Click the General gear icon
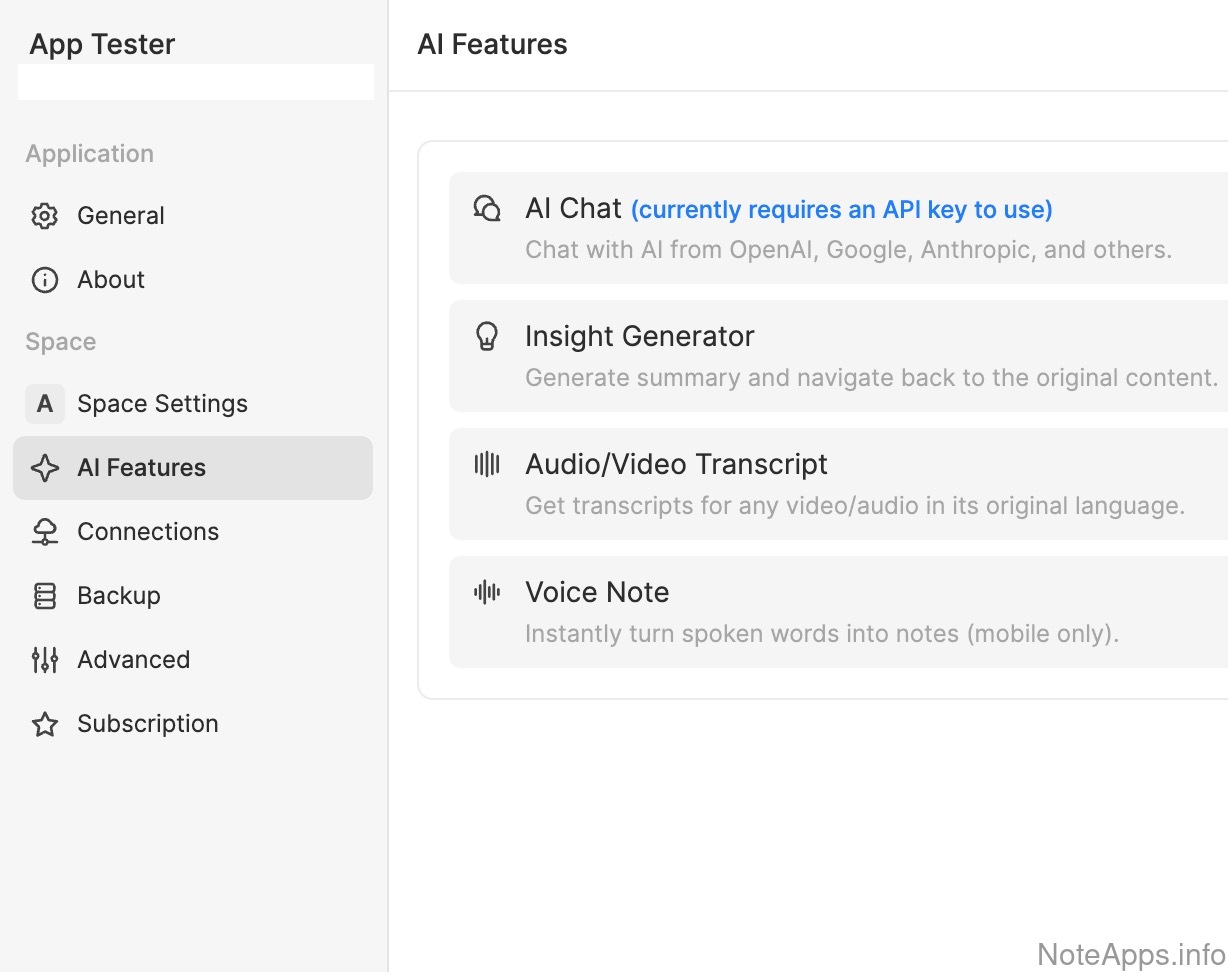Screen dimensions: 1228x974 45,216
